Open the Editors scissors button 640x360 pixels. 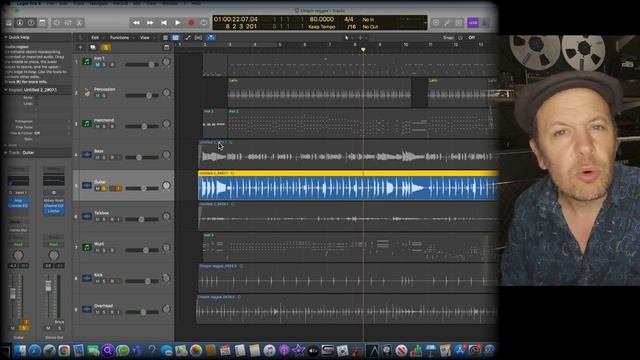(x=79, y=23)
